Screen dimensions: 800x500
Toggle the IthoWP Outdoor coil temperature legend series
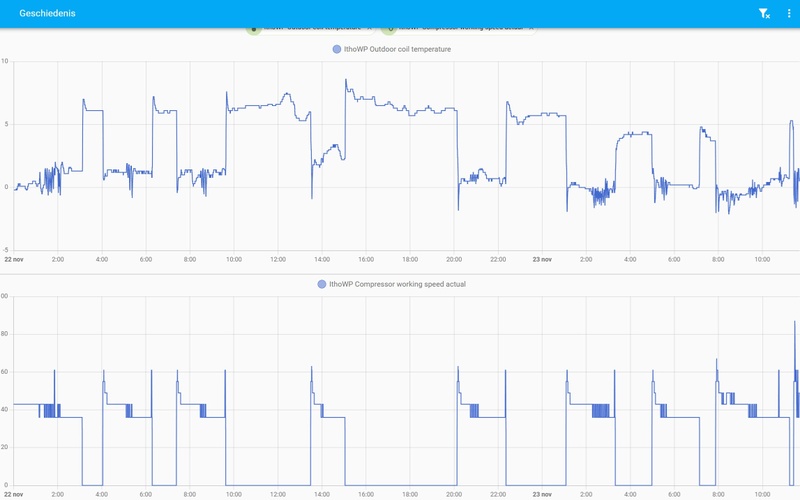pos(392,49)
